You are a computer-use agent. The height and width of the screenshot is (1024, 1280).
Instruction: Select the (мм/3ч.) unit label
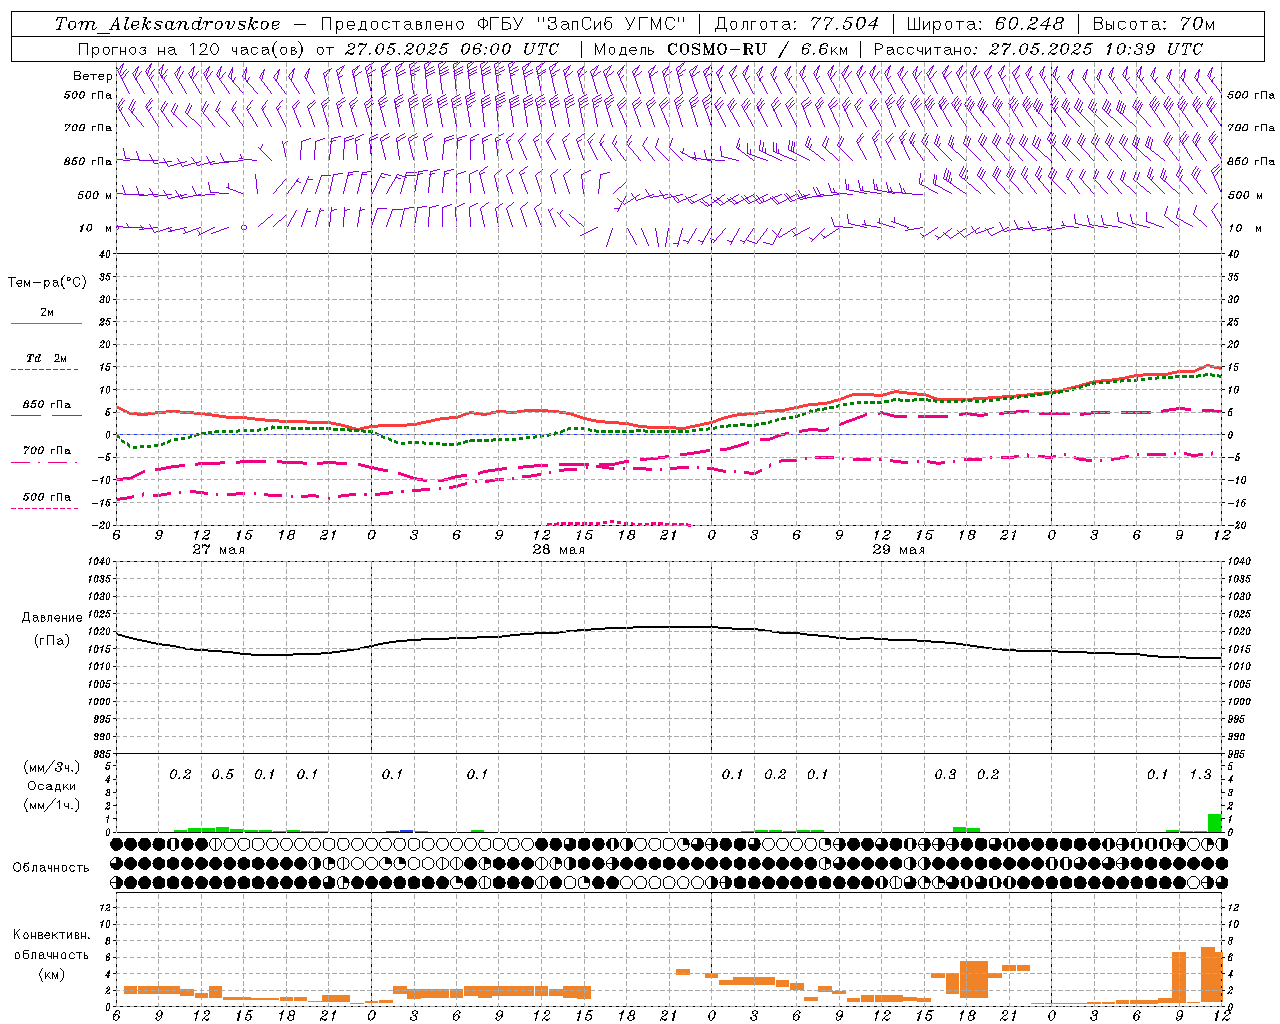[x=50, y=767]
